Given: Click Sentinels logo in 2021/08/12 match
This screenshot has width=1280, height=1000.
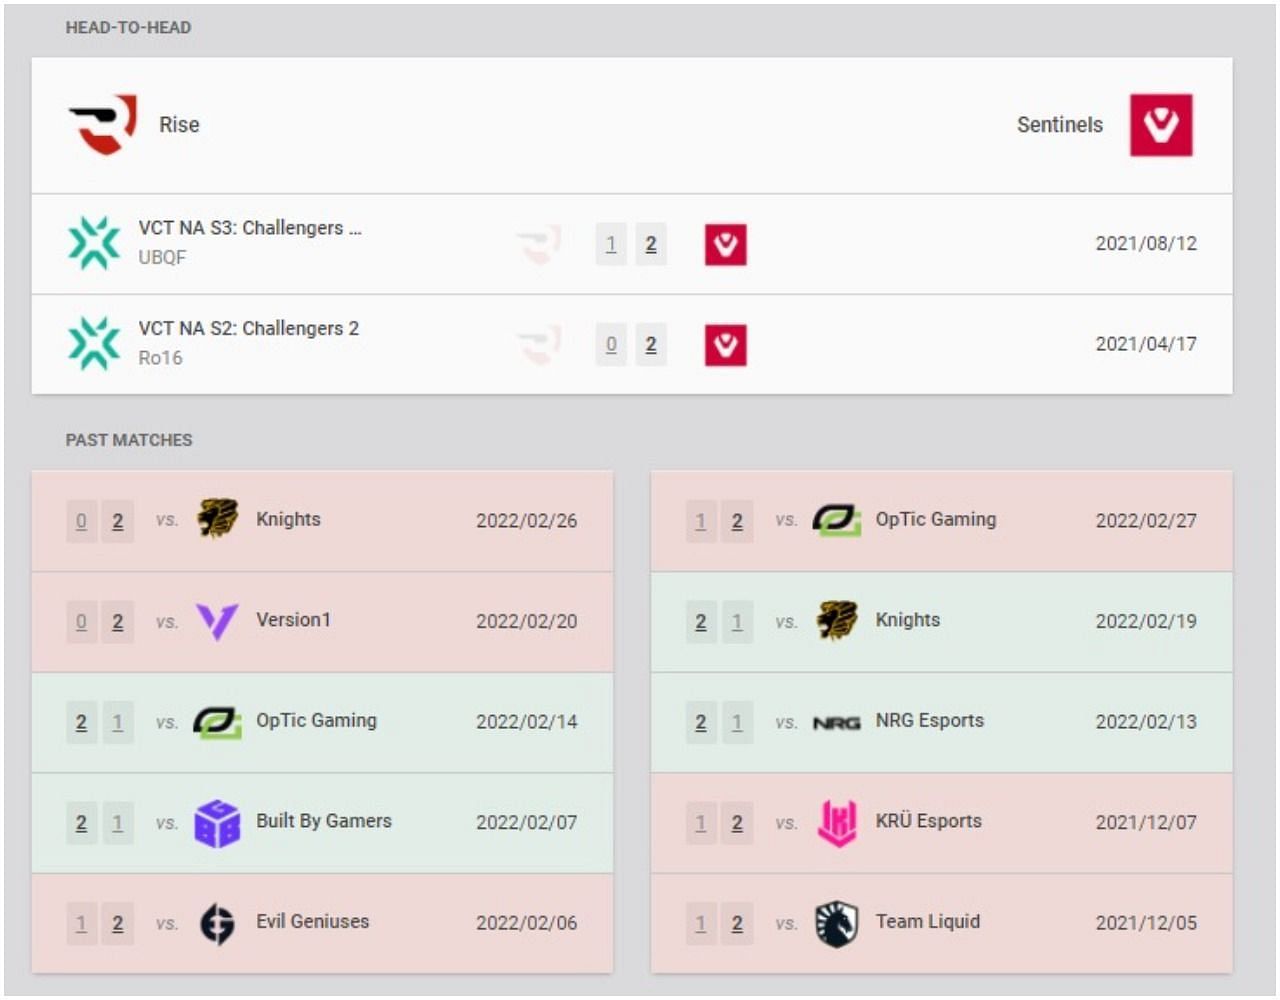Looking at the screenshot, I should pyautogui.click(x=725, y=245).
